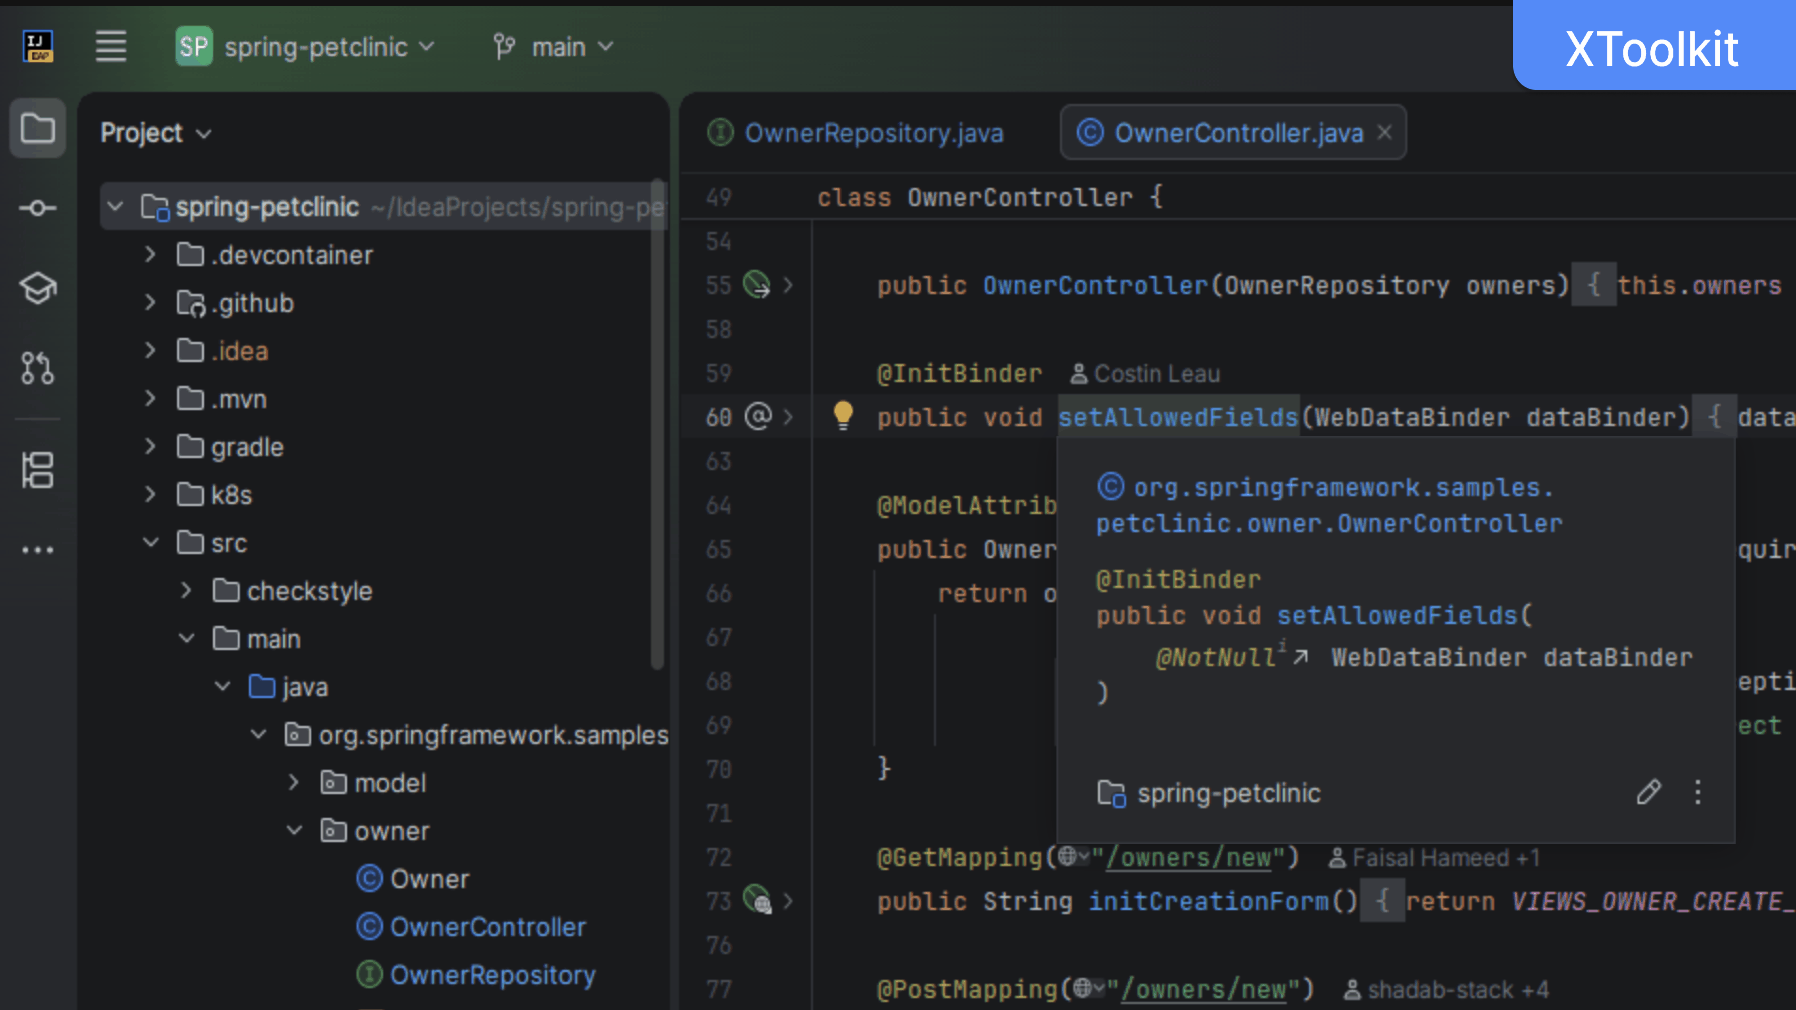Collapse the src folder
The width and height of the screenshot is (1796, 1010).
(150, 542)
